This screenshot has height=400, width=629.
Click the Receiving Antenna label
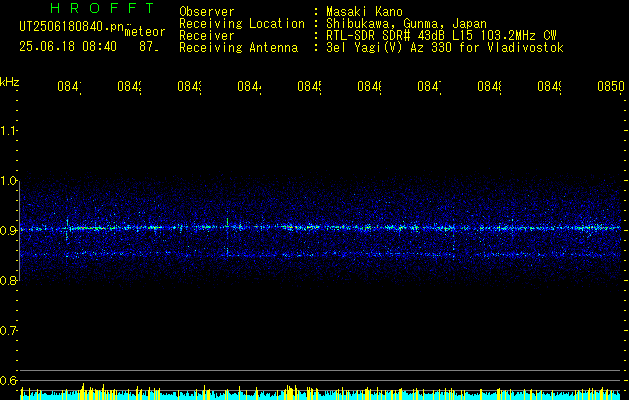pyautogui.click(x=238, y=48)
